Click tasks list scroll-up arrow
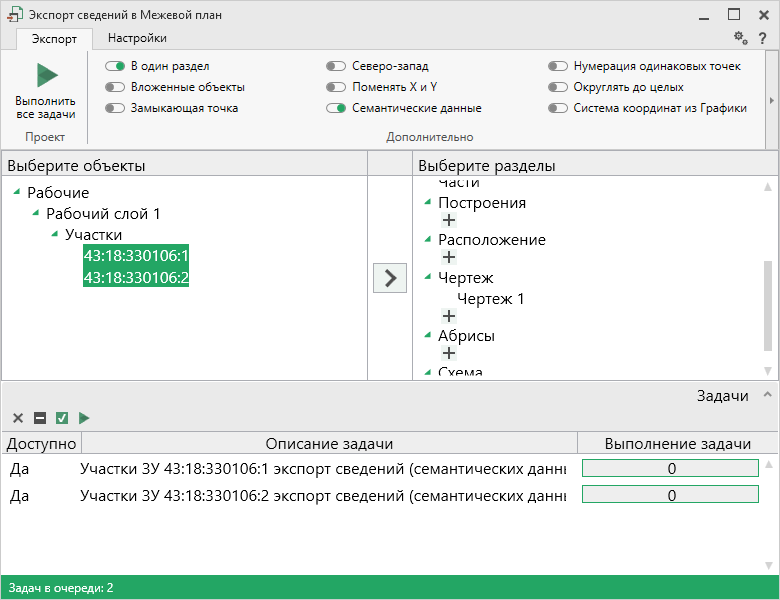 tap(769, 465)
